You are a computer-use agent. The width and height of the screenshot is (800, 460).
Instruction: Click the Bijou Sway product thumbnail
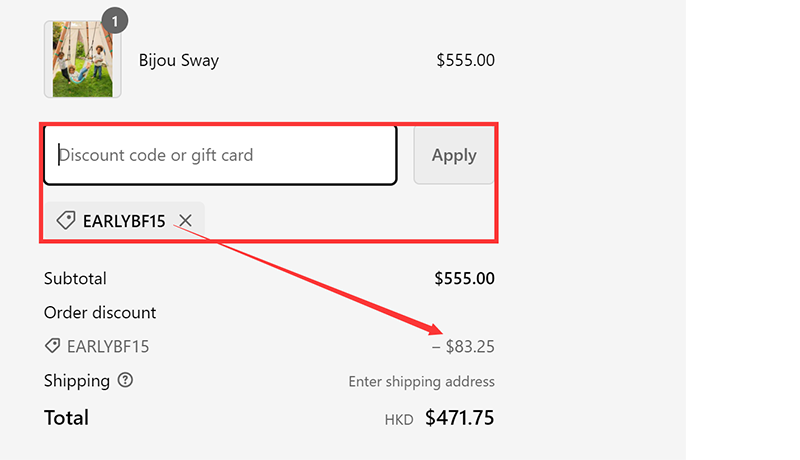point(82,60)
